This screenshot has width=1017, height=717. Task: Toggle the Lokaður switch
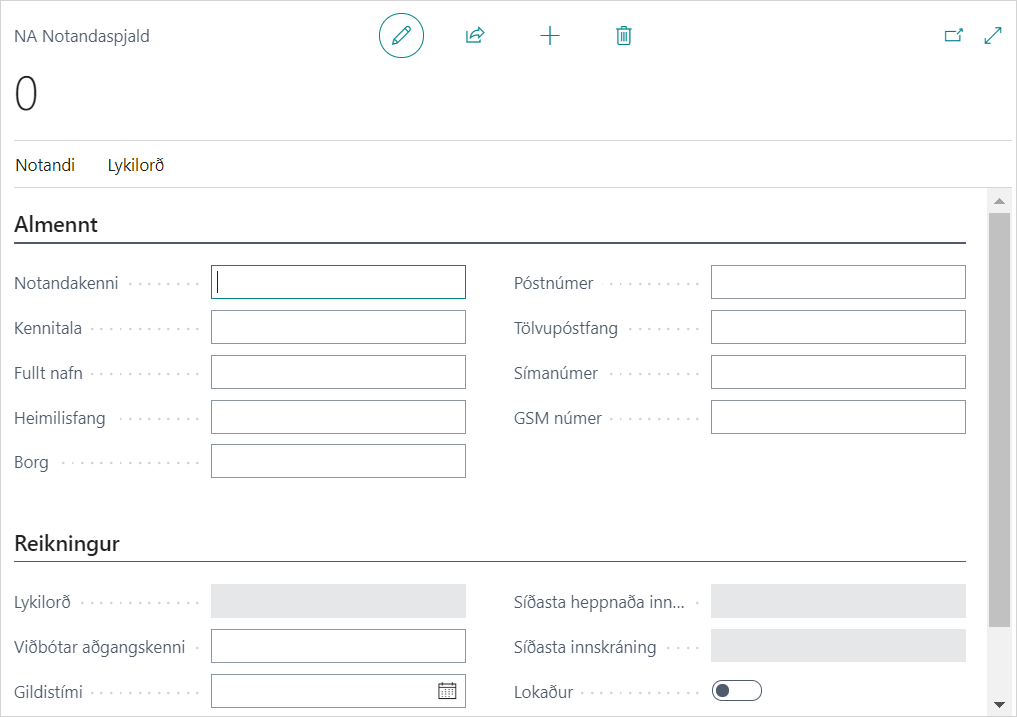737,690
